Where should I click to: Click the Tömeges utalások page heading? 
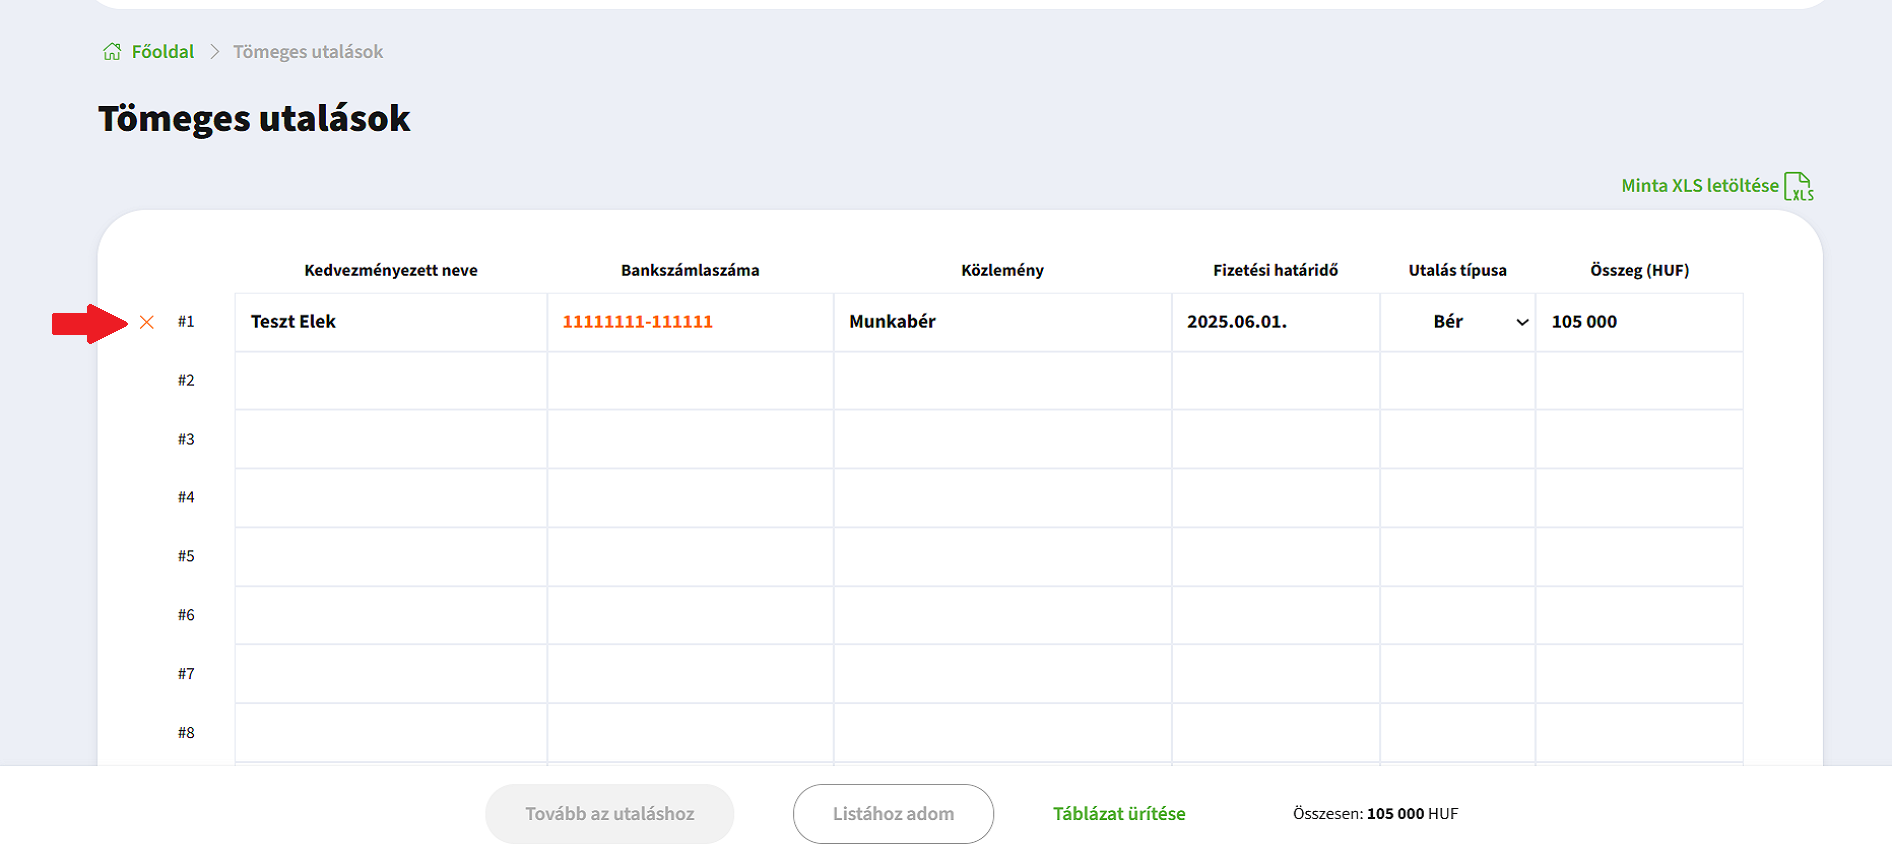point(254,119)
